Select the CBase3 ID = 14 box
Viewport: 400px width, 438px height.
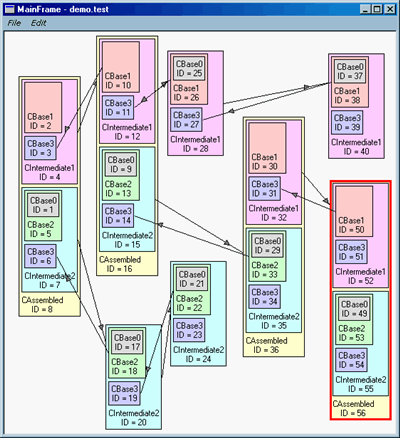tap(118, 216)
